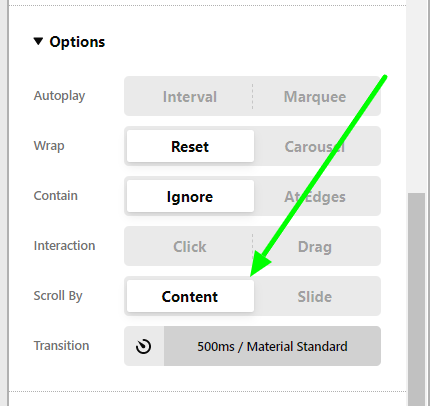432x406 pixels.
Task: Click the scrollbar track above thumb
Action: pyautogui.click(x=417, y=97)
